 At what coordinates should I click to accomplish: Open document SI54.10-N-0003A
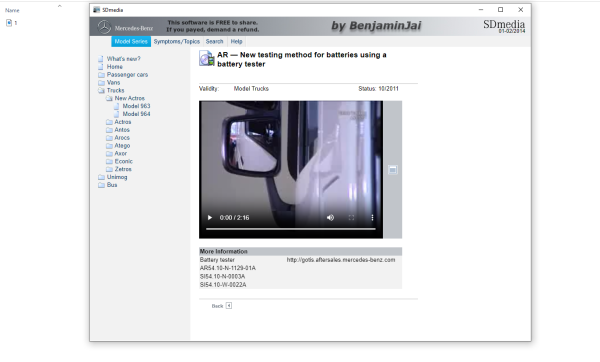(x=222, y=276)
